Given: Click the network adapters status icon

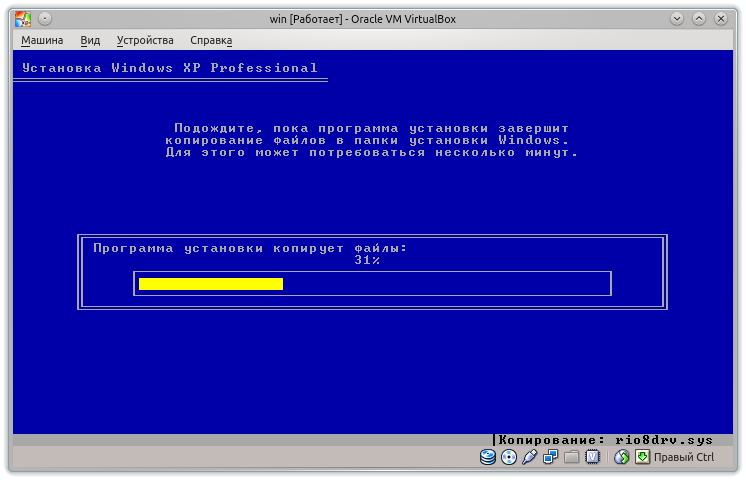Looking at the screenshot, I should click(x=550, y=457).
